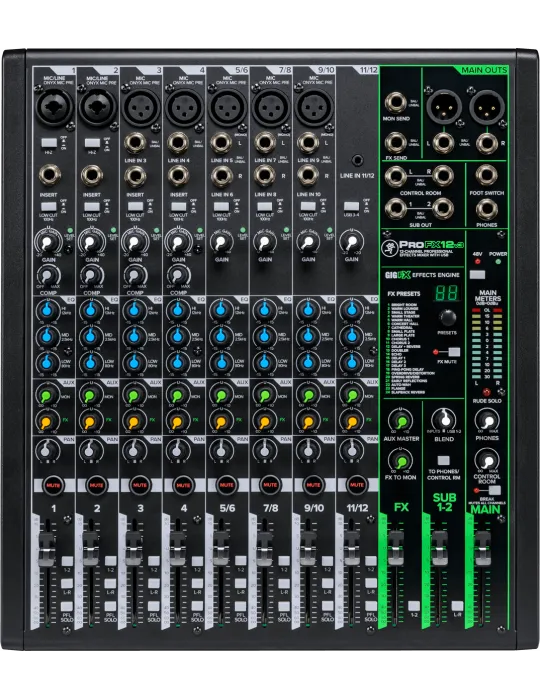
Task: Toggle the 48V phantom power switch
Action: (477, 274)
